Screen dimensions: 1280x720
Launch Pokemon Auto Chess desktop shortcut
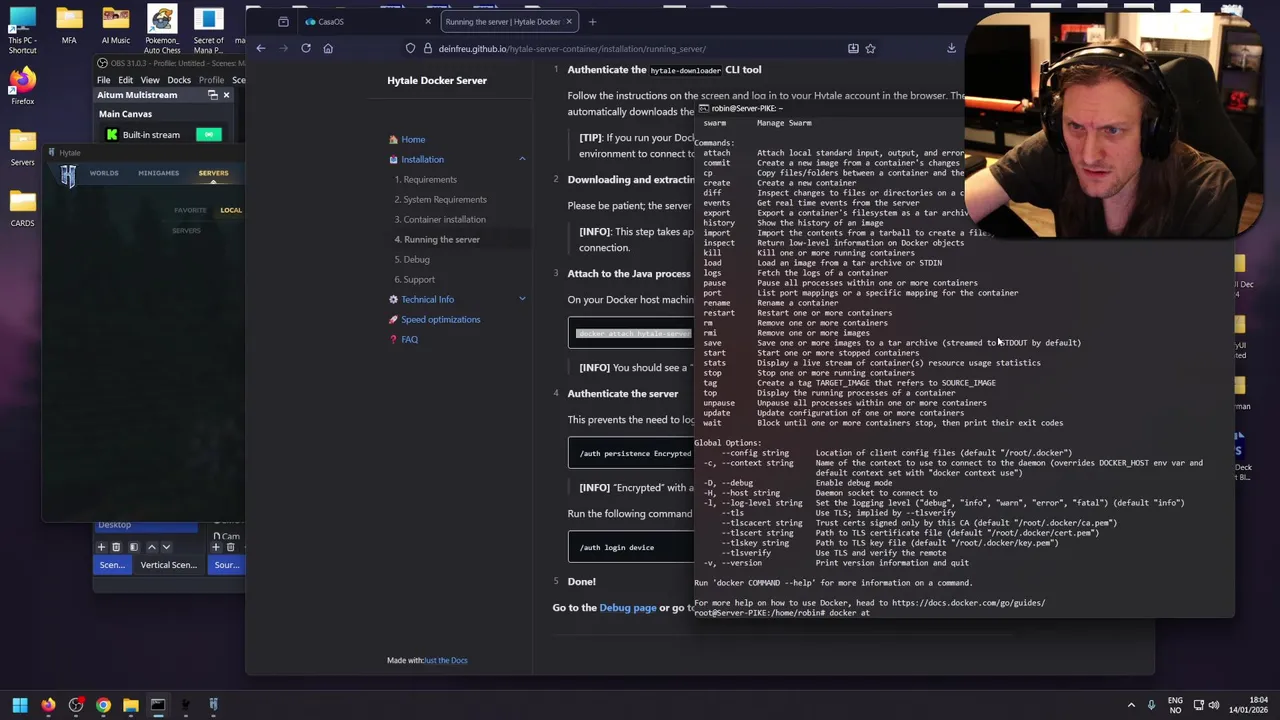162,28
